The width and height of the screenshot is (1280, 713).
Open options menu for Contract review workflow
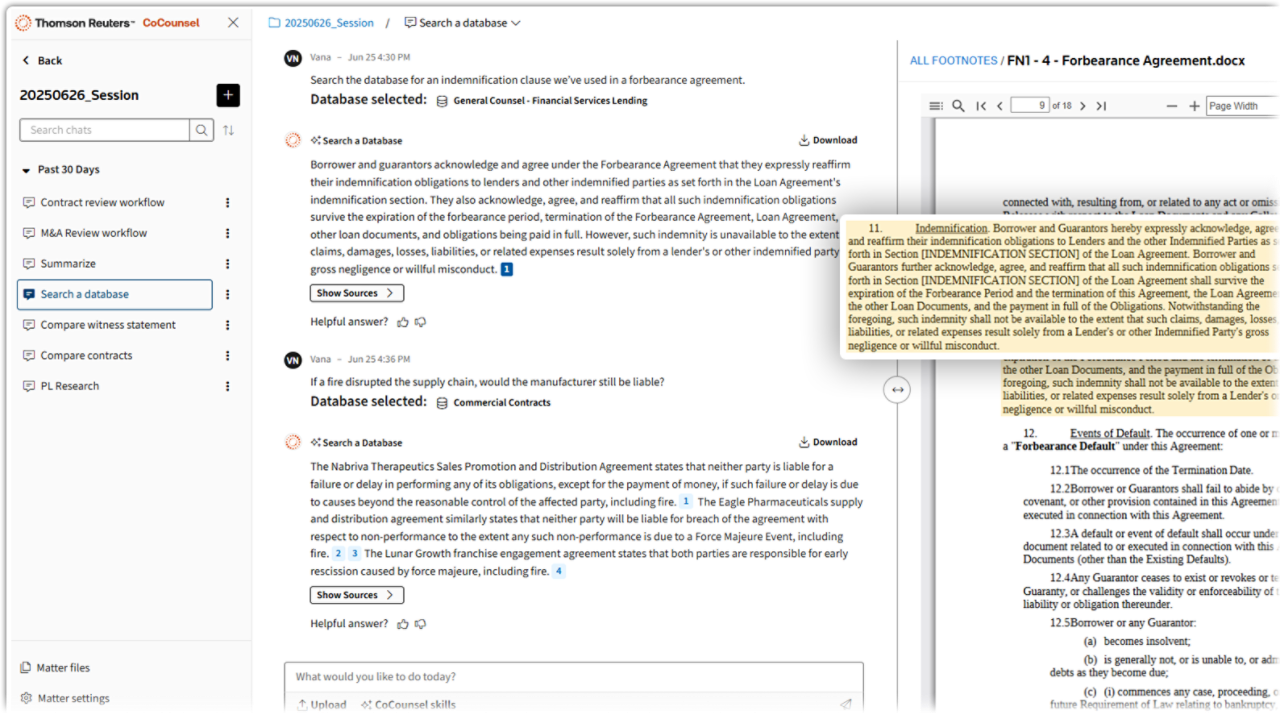(x=227, y=202)
